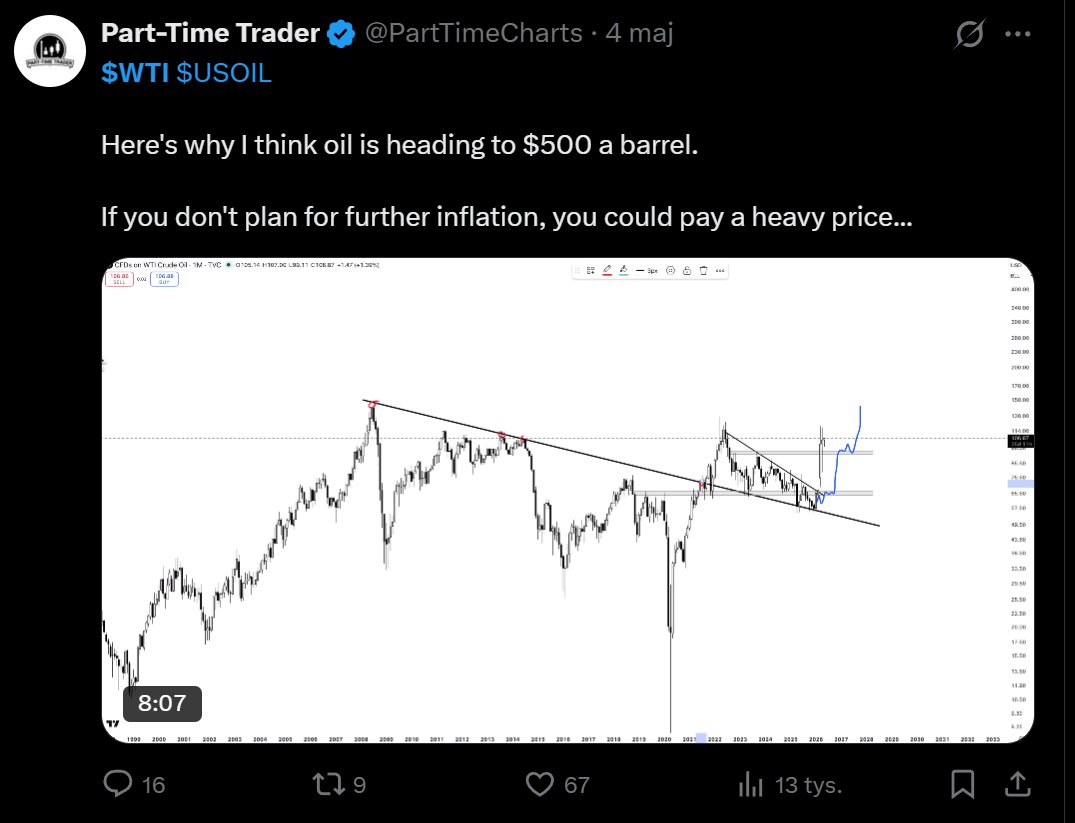The width and height of the screenshot is (1075, 823).
Task: Click the Part-Time Trader display name
Action: tap(210, 33)
